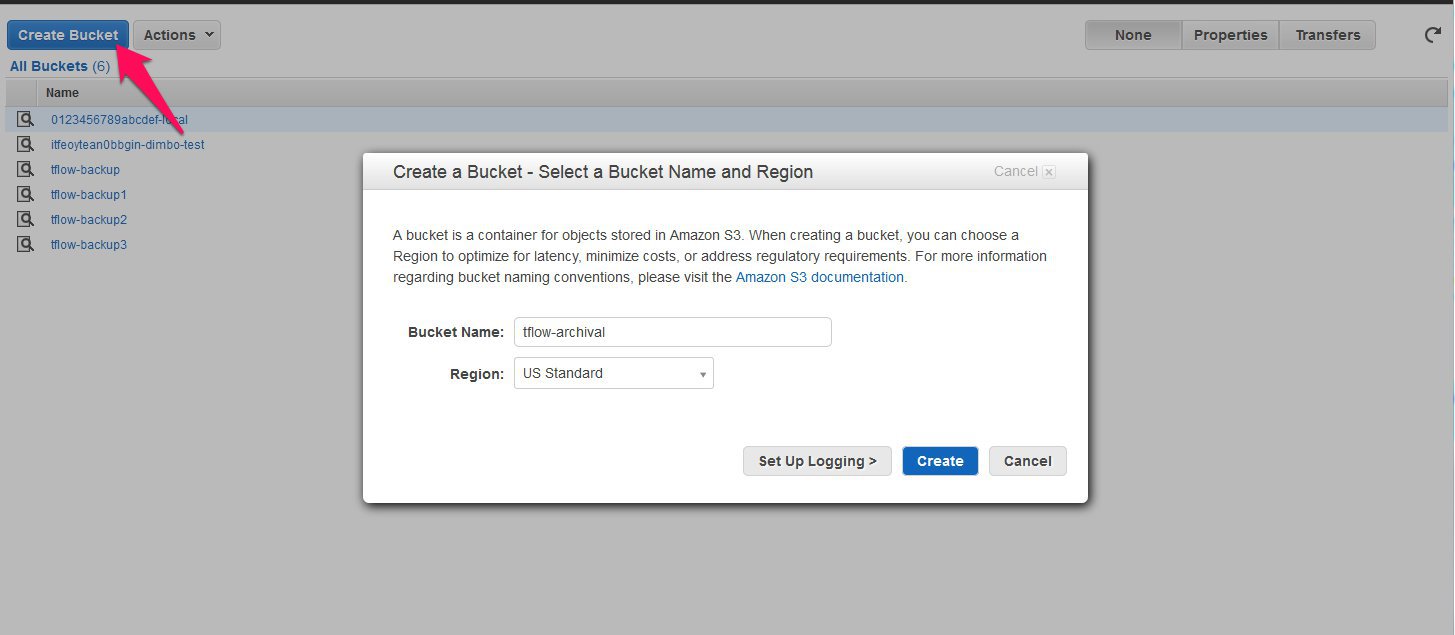Click the Set Up Logging button
This screenshot has width=1455, height=635.
coord(817,461)
